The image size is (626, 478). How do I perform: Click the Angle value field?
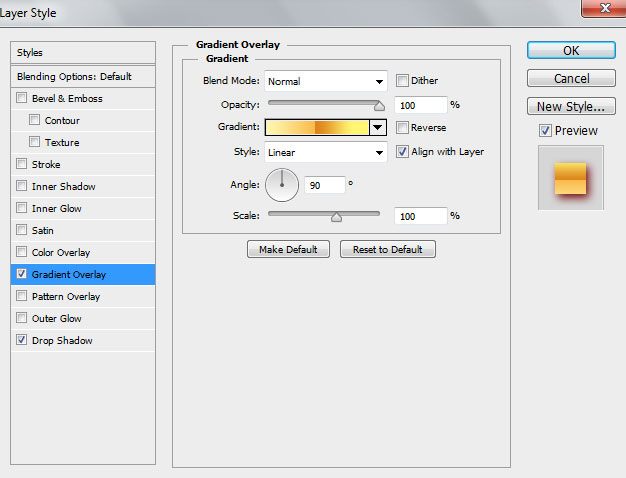325,185
